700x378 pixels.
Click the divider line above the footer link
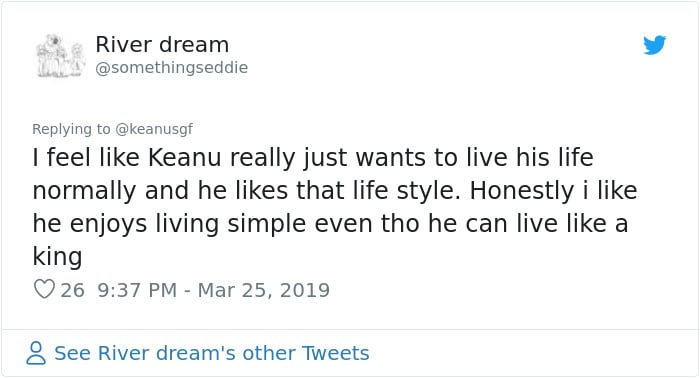tap(350, 330)
